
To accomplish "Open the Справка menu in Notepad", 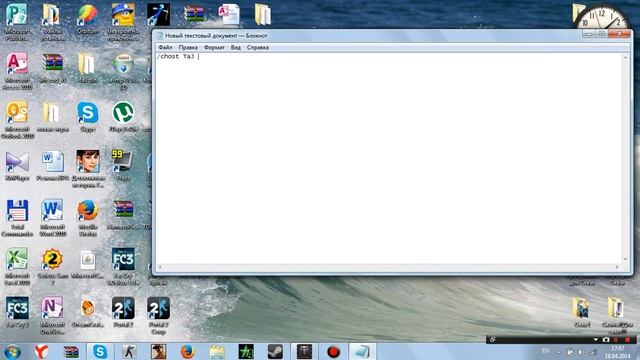I will [258, 47].
